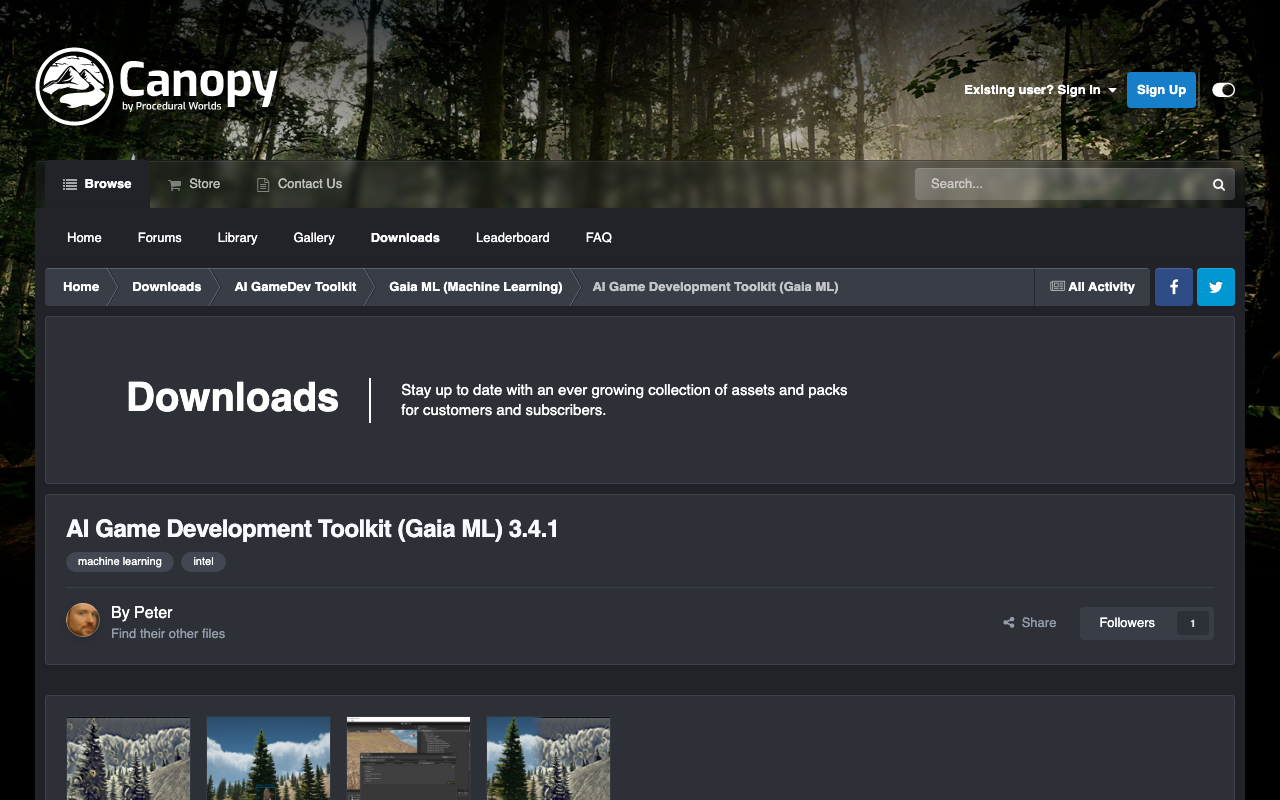Screen dimensions: 1280x800
Task: Share on Twitter icon button
Action: 1216,287
